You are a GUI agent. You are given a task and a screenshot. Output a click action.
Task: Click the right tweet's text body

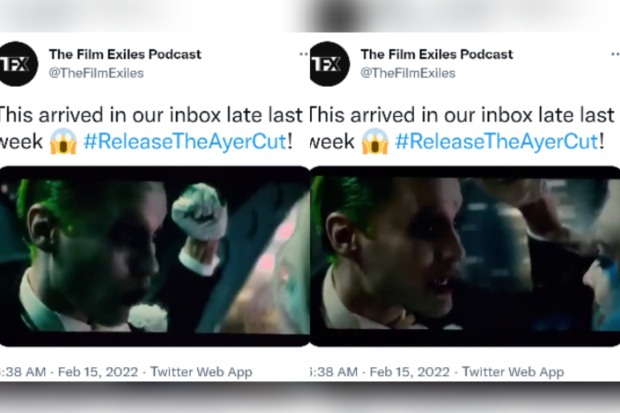(463, 128)
